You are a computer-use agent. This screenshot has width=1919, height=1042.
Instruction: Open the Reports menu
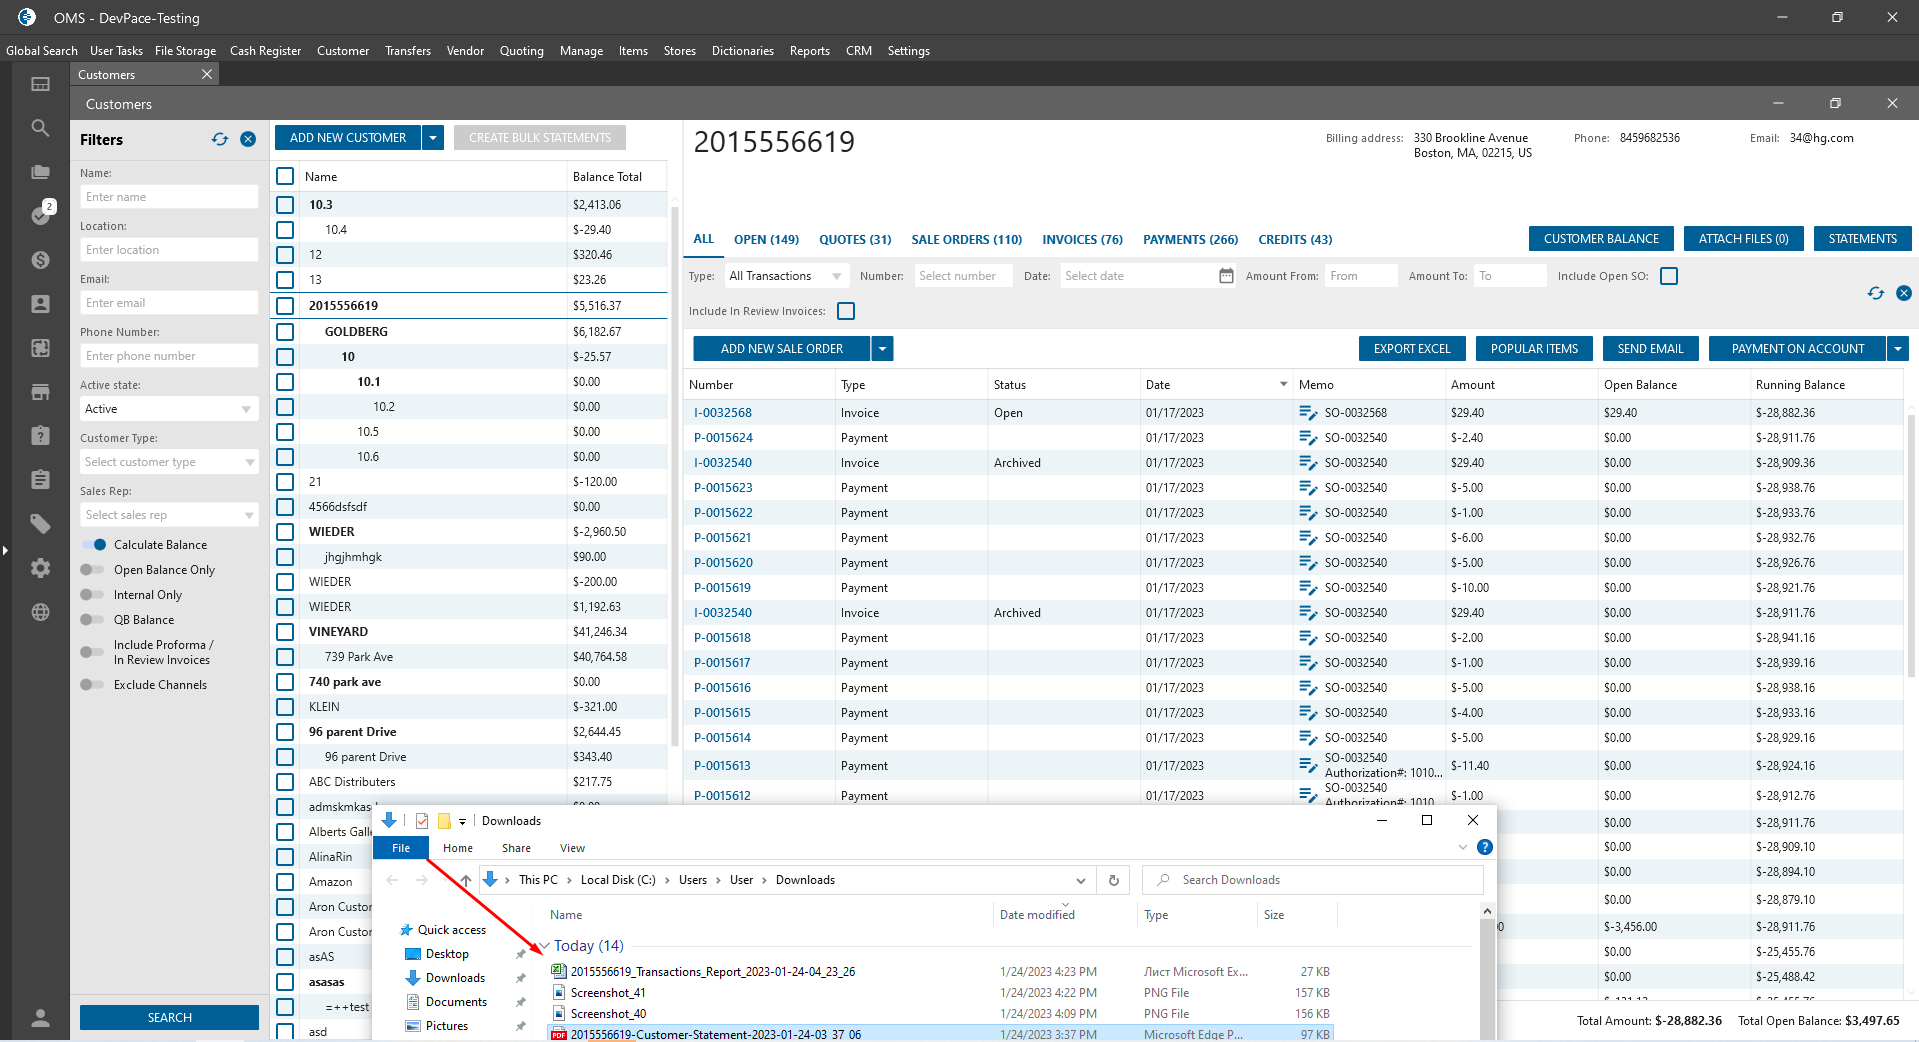coord(809,51)
